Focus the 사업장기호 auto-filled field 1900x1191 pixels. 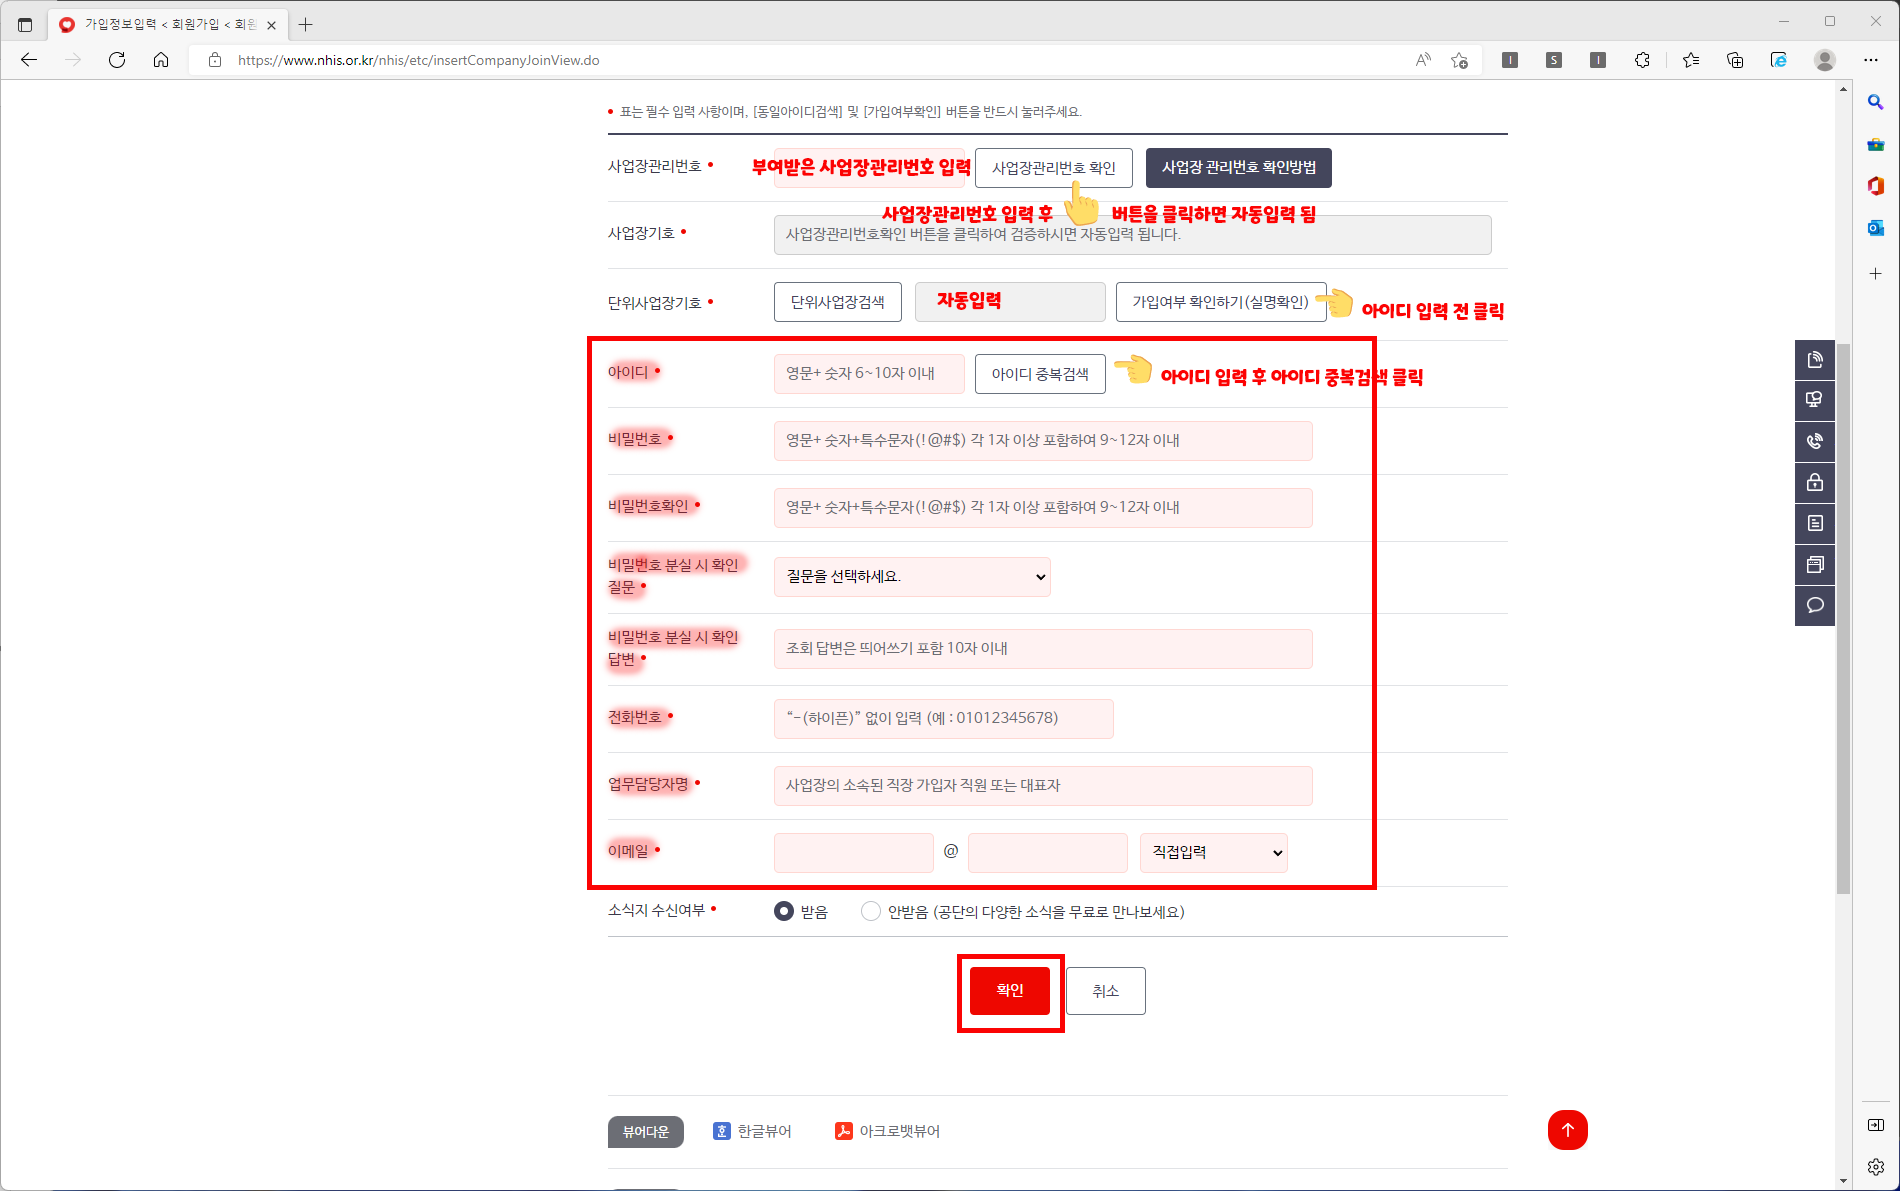coord(1133,235)
